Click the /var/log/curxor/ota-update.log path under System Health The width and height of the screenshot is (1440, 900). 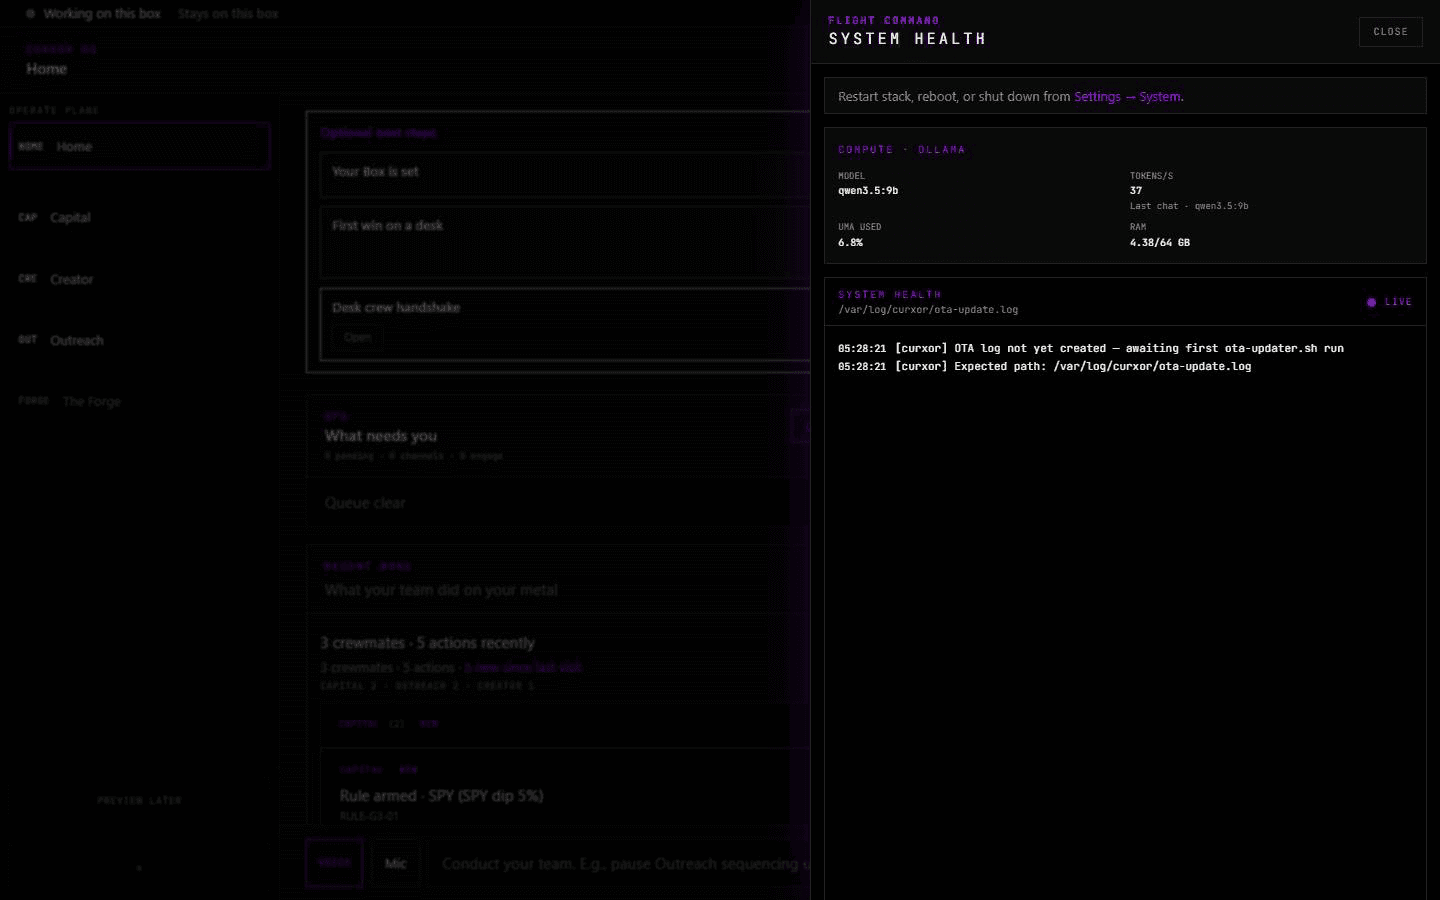tap(928, 310)
